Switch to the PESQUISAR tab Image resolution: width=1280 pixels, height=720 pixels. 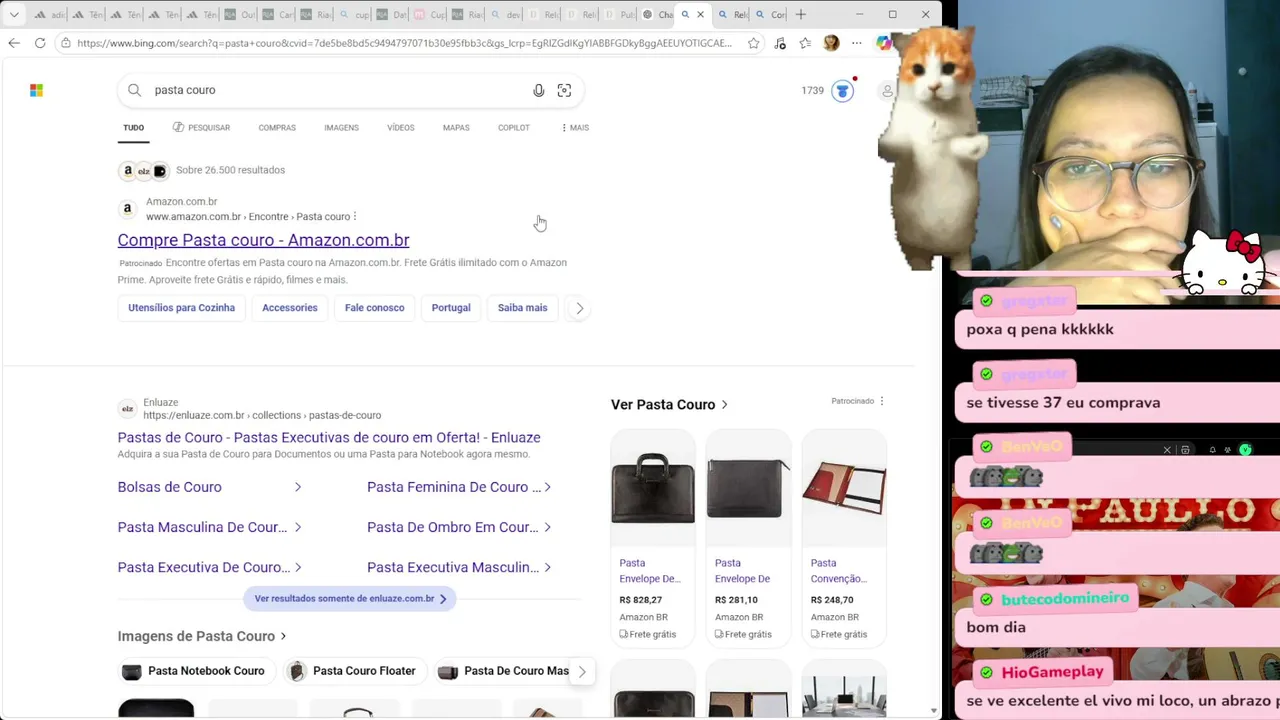[x=201, y=128]
